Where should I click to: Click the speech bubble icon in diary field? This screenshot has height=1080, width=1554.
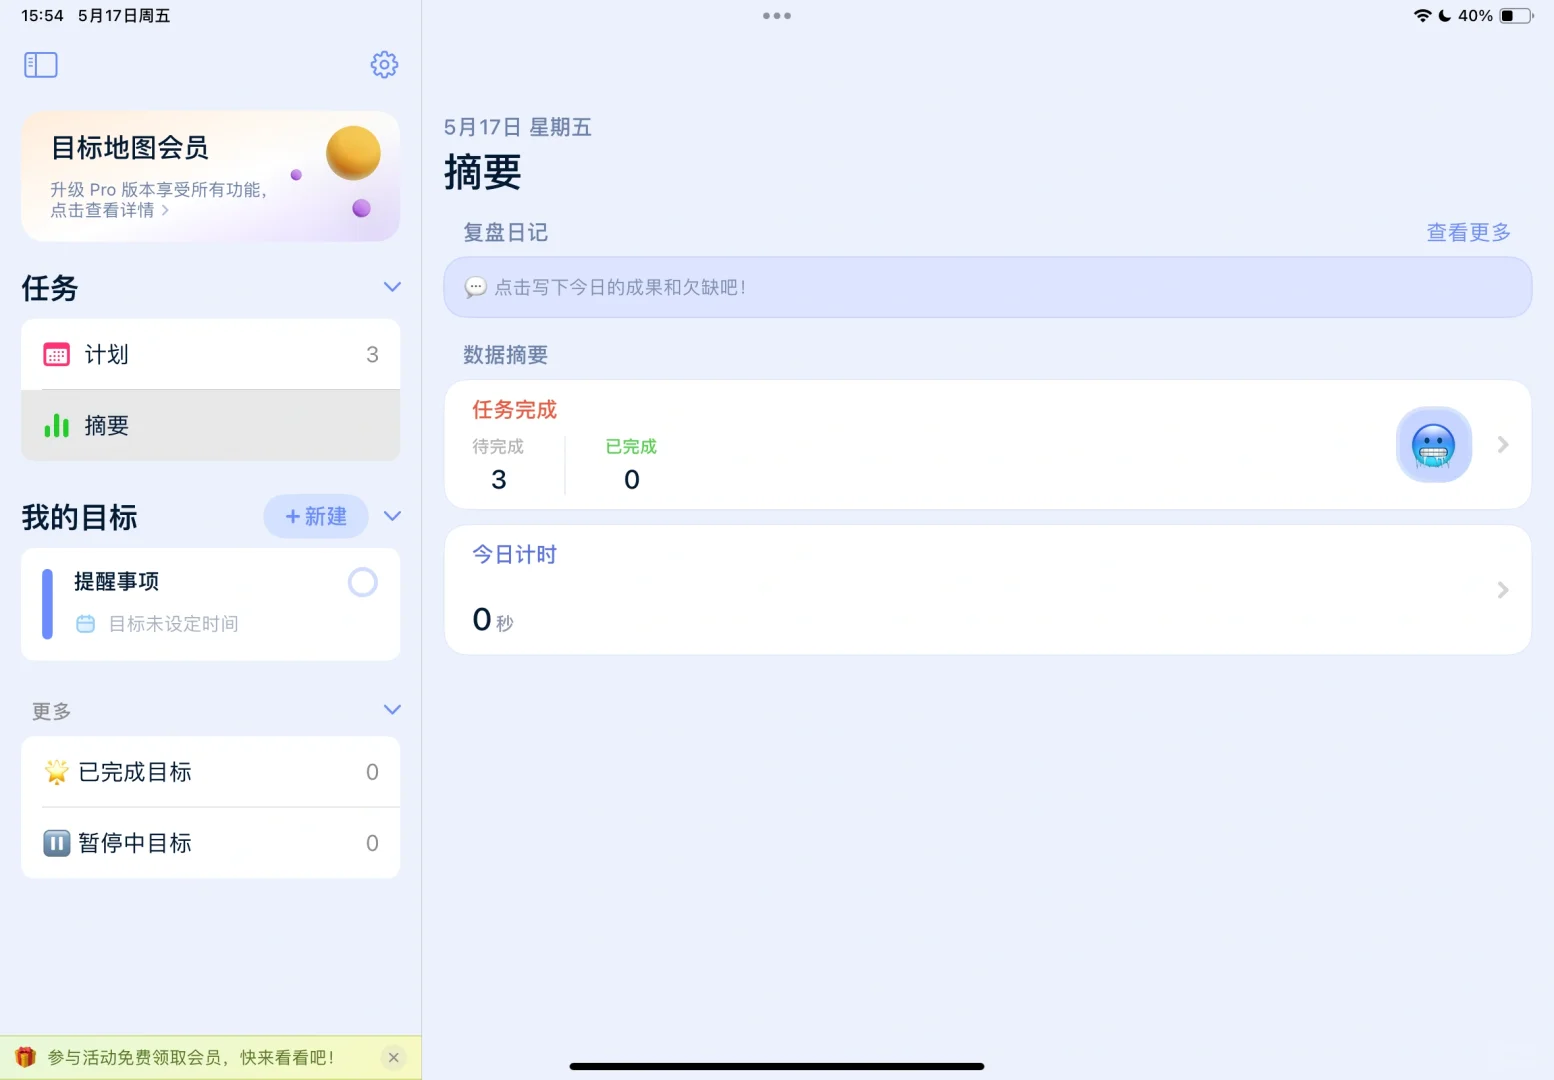(476, 288)
